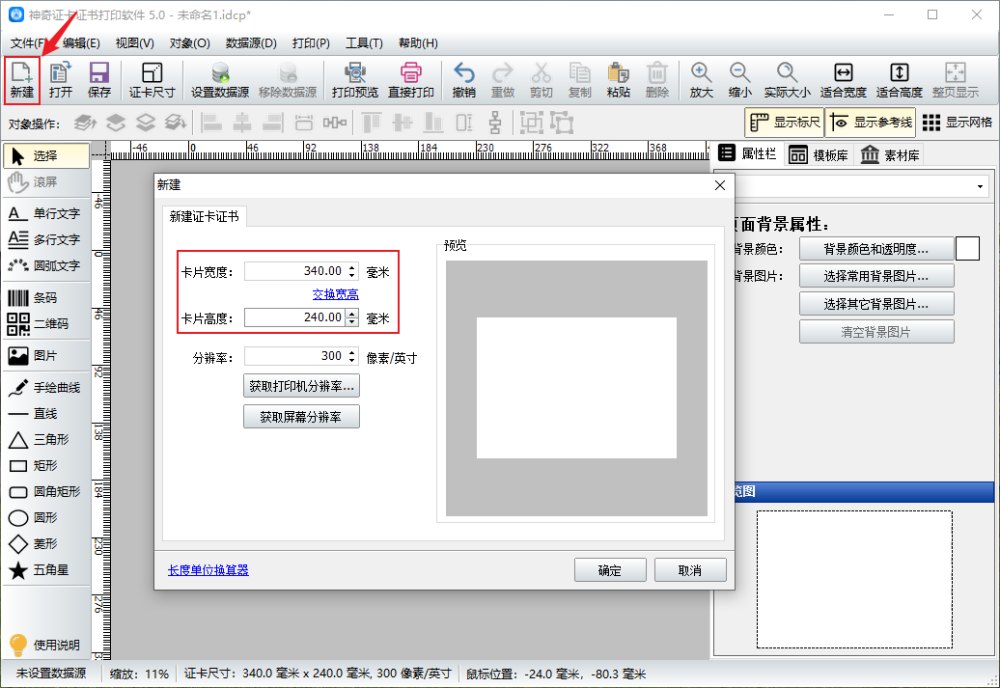This screenshot has width=1000, height=688.
Task: Open the 证卡尺寸 card size tool
Action: (152, 80)
